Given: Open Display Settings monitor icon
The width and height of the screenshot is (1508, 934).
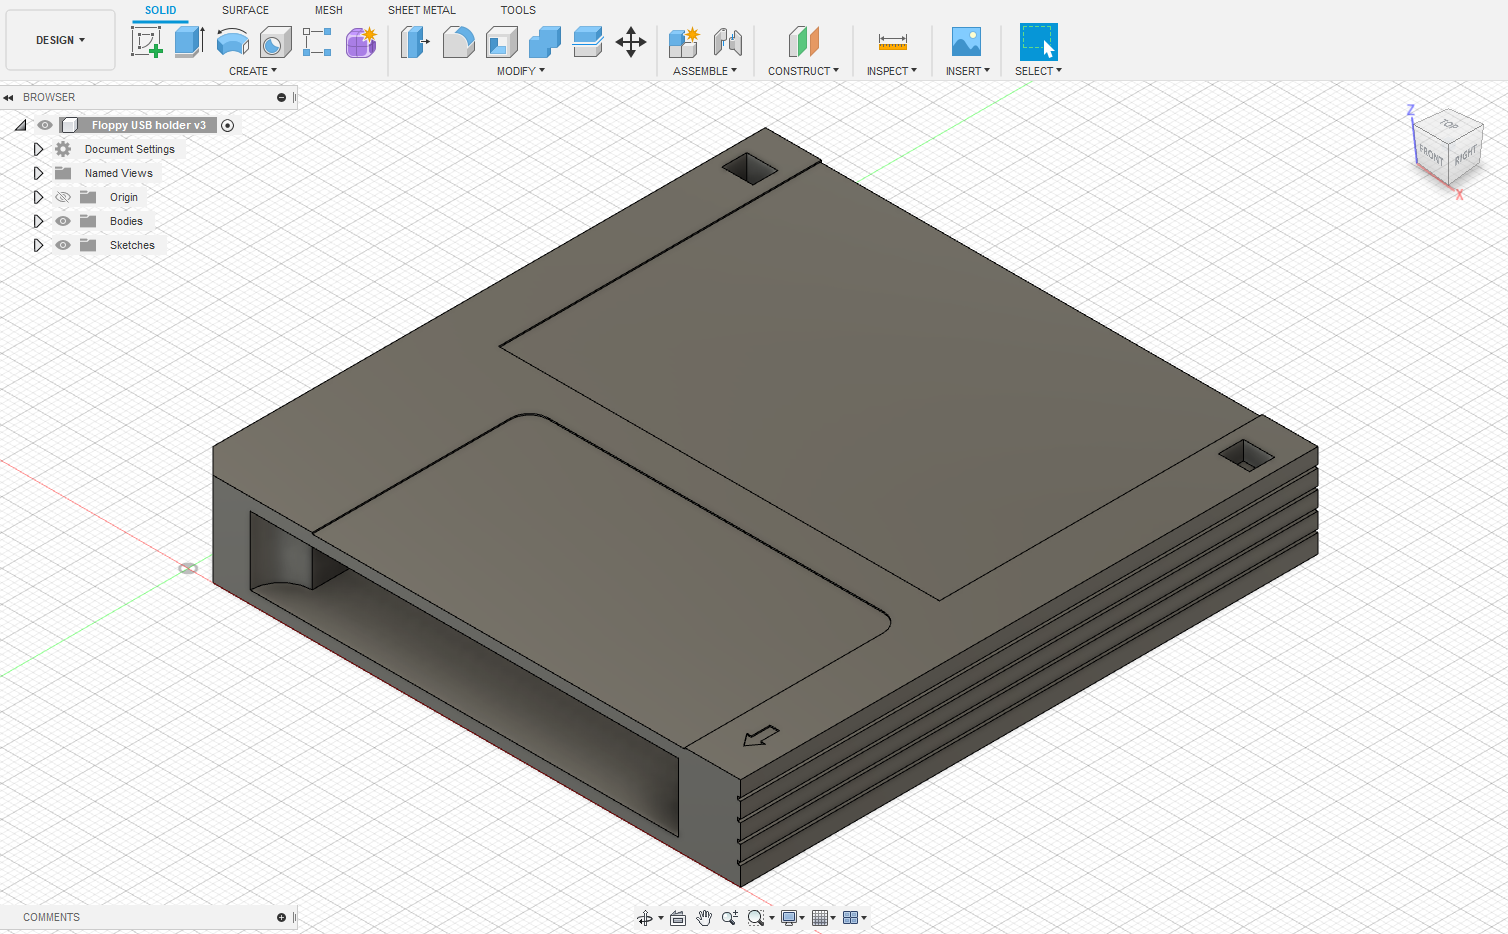Looking at the screenshot, I should coord(789,918).
